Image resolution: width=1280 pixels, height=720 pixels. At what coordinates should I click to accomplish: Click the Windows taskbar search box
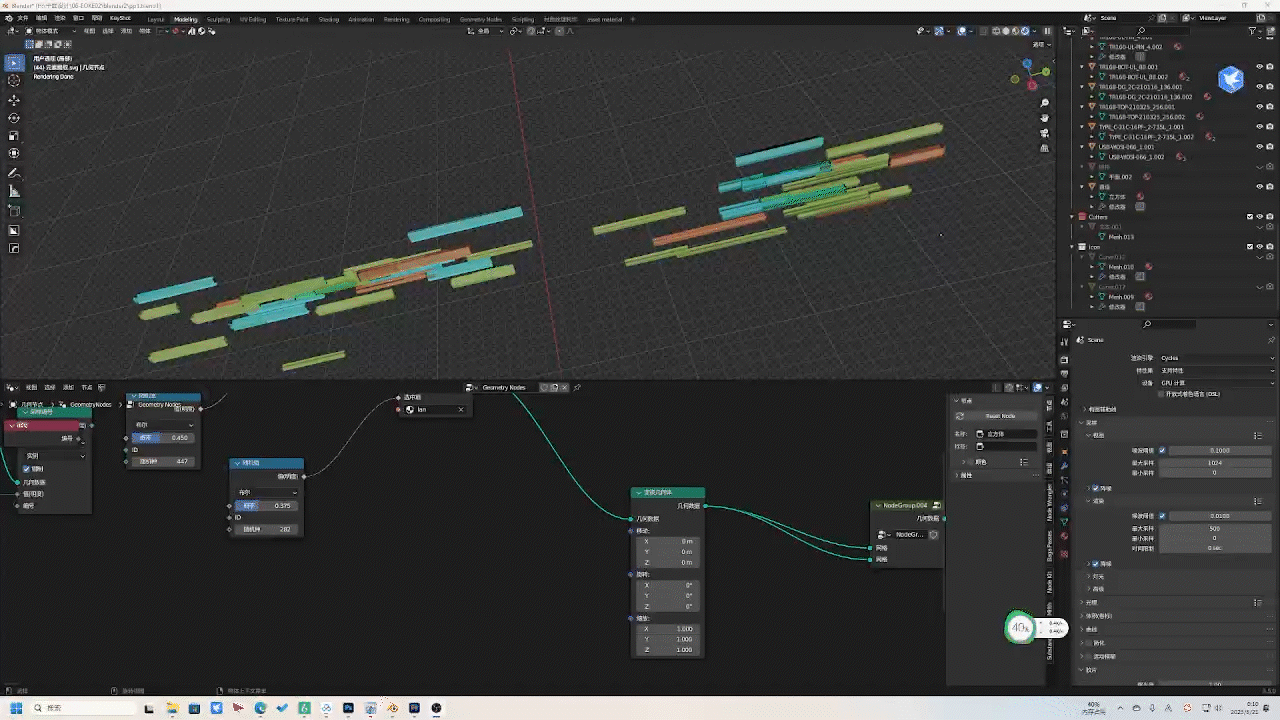click(x=84, y=708)
